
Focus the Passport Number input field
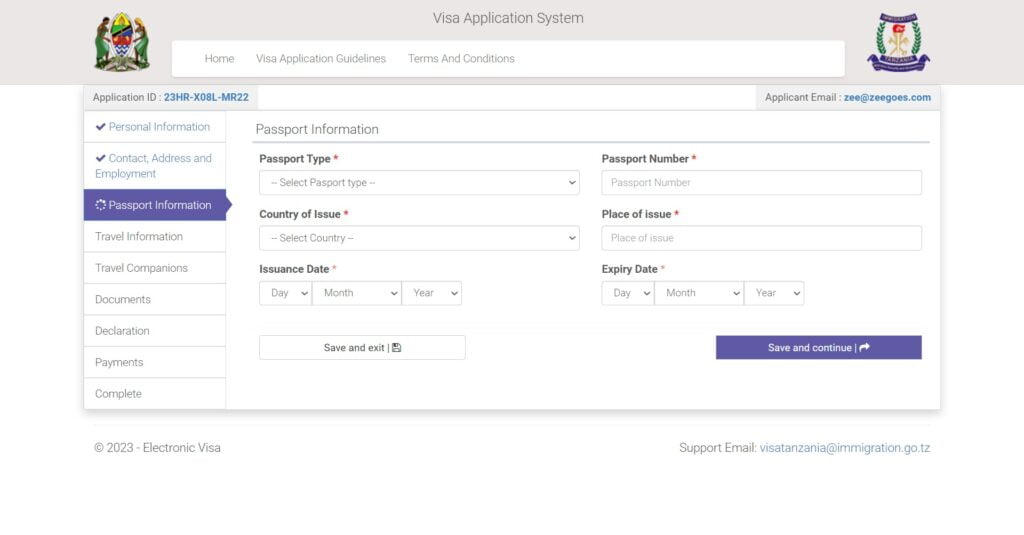point(761,183)
